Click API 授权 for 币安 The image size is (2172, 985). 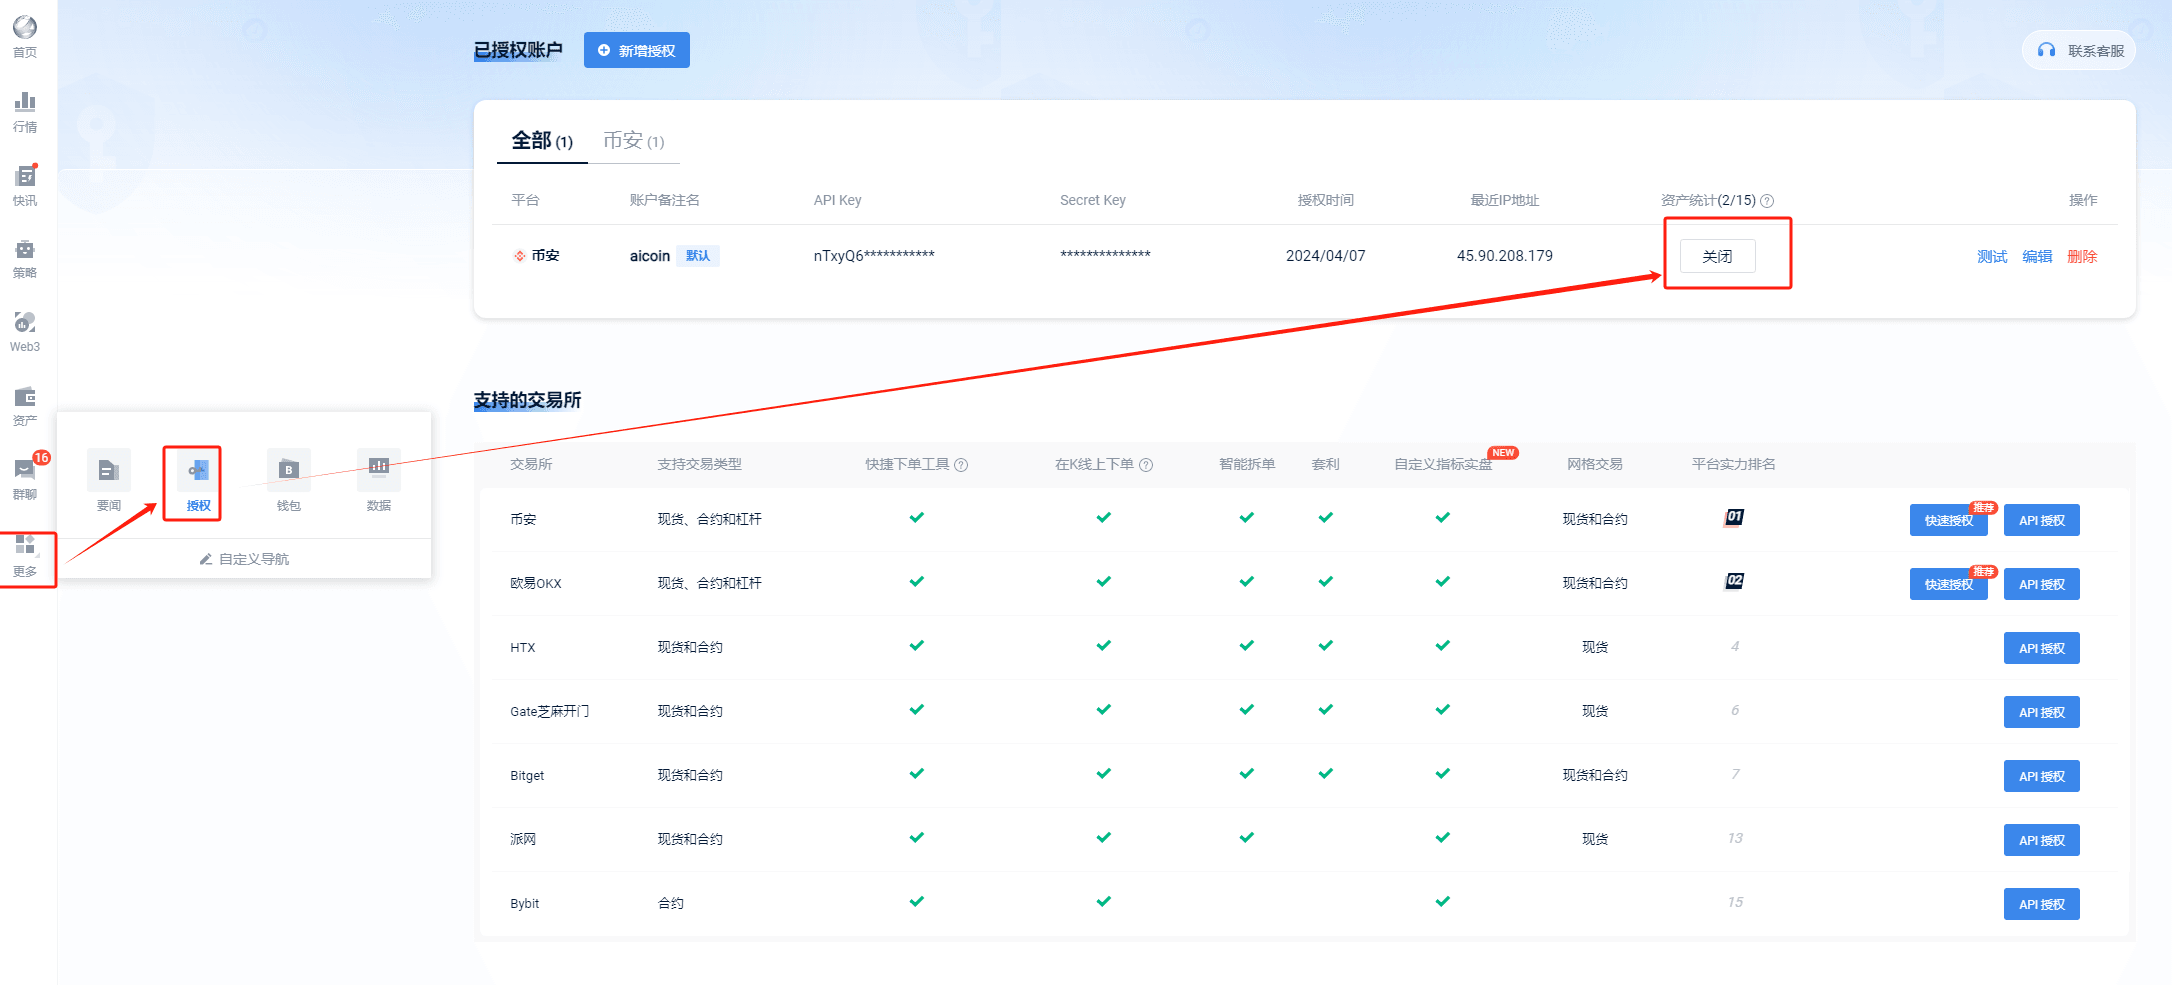pos(2042,520)
